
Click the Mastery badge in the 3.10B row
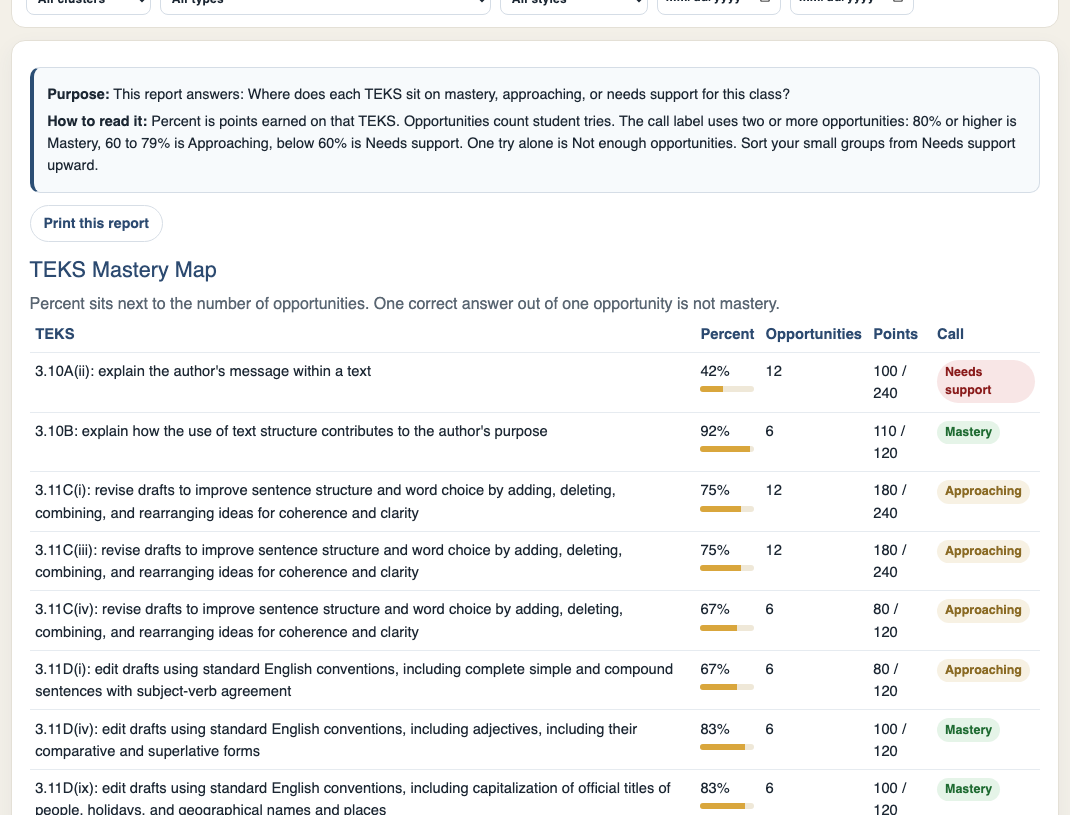click(x=968, y=432)
